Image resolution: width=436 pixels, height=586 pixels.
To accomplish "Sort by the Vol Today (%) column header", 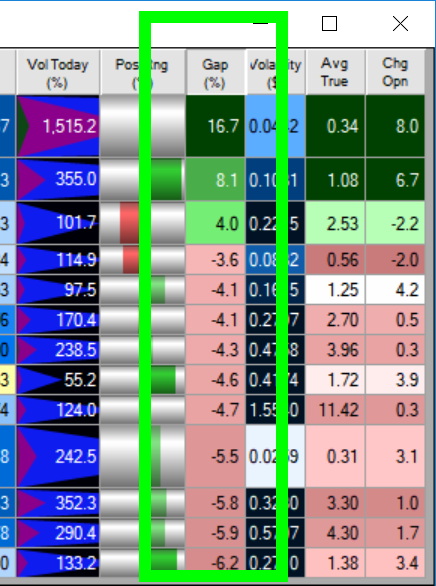I will point(58,73).
